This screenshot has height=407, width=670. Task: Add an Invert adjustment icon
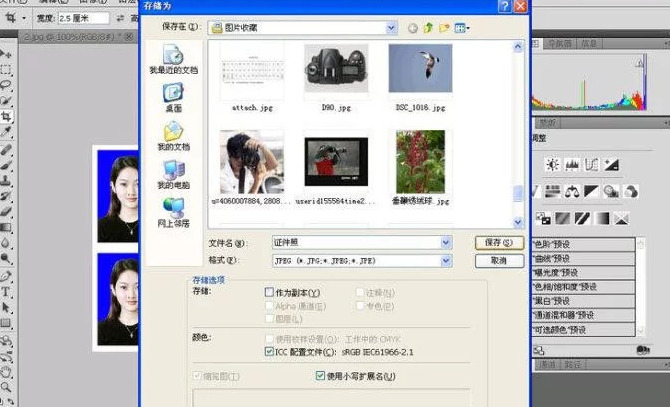pyautogui.click(x=543, y=219)
